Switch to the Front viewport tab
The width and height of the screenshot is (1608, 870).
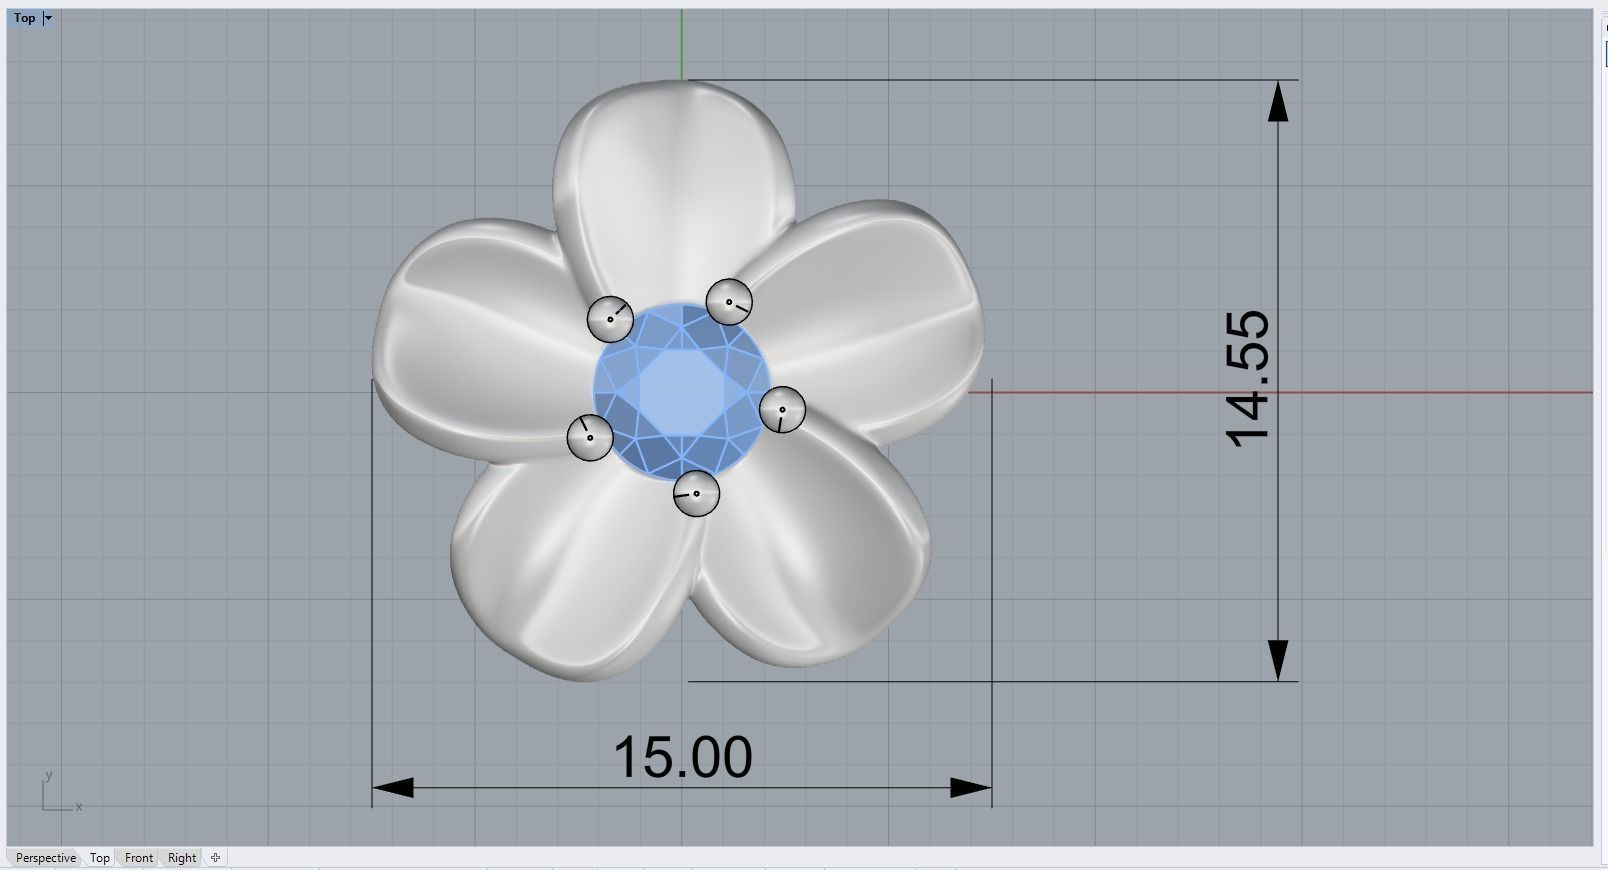click(x=139, y=858)
